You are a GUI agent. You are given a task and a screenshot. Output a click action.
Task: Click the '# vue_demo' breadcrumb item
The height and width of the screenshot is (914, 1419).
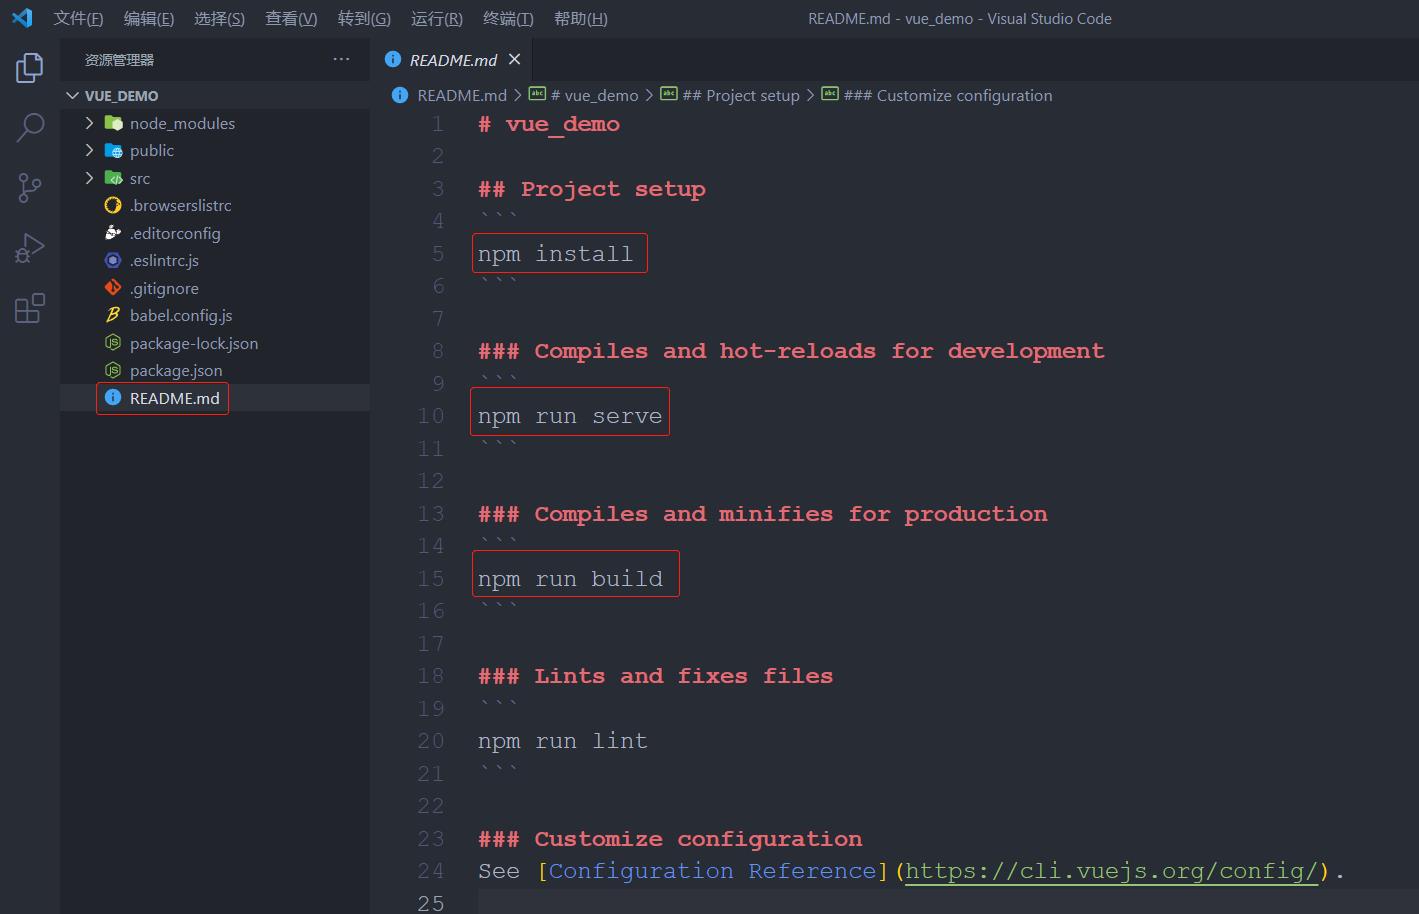[594, 95]
